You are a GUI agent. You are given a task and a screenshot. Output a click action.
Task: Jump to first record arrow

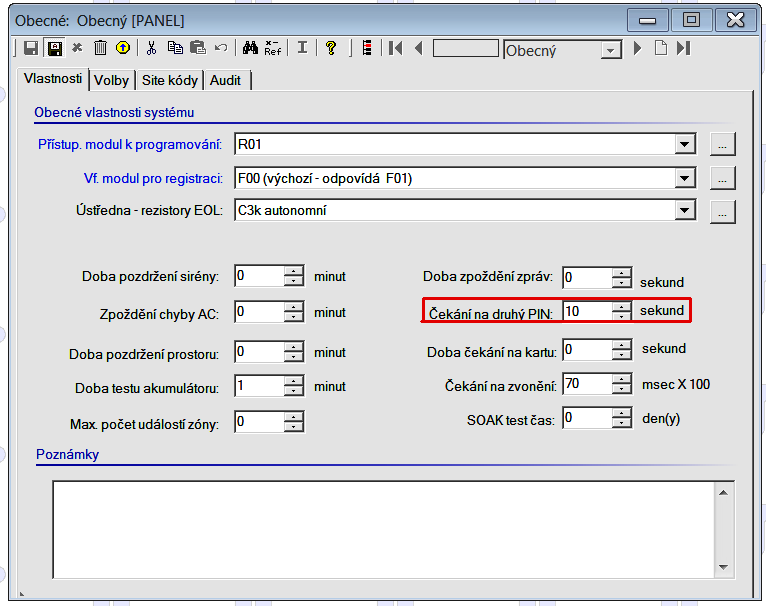396,48
